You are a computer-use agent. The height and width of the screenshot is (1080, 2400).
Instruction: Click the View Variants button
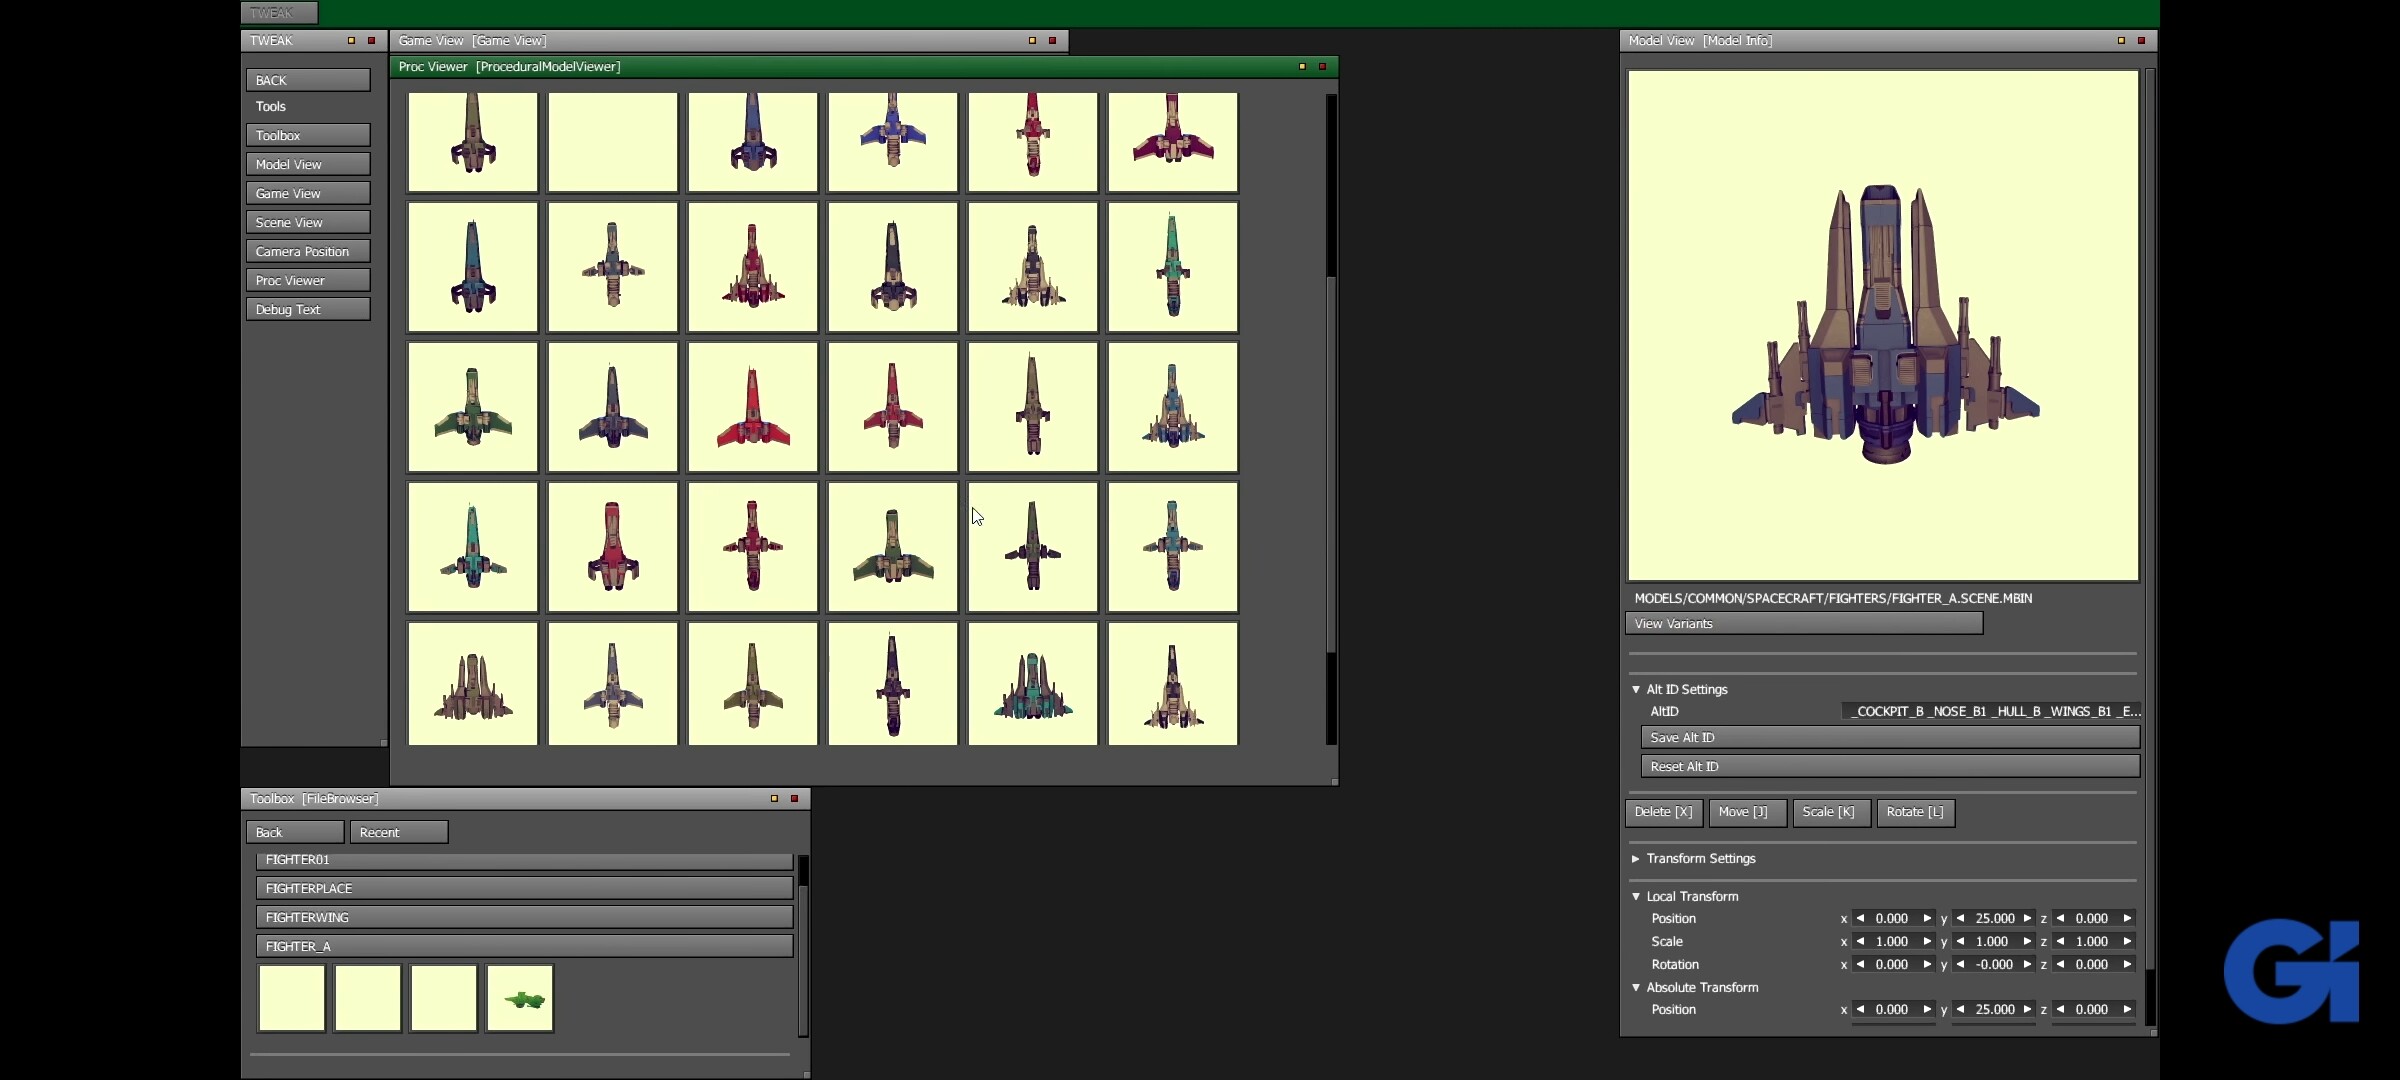(1803, 624)
